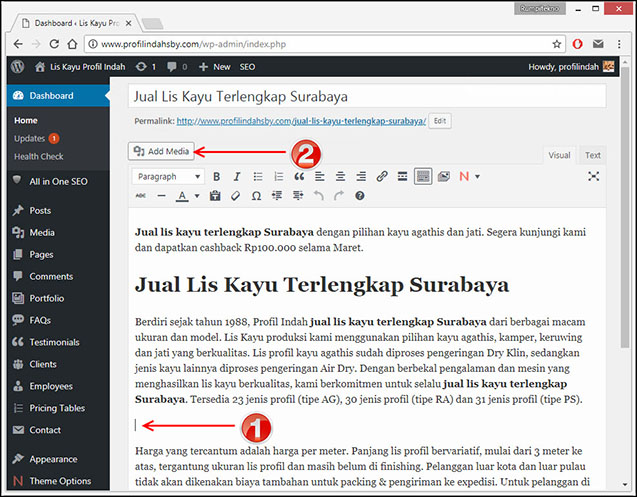Open FAQs in the sidebar
This screenshot has height=497, width=637.
click(x=58, y=320)
